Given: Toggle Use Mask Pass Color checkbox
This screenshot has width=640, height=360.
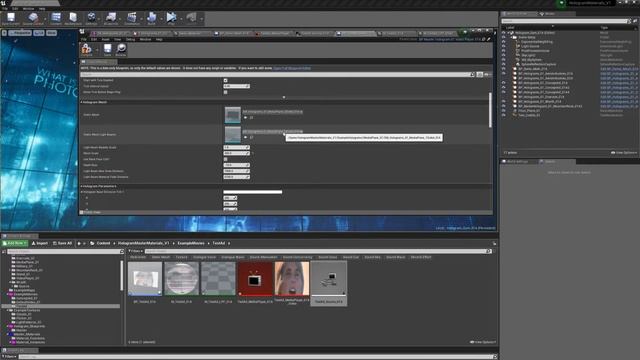Looking at the screenshot, I should pos(225,159).
